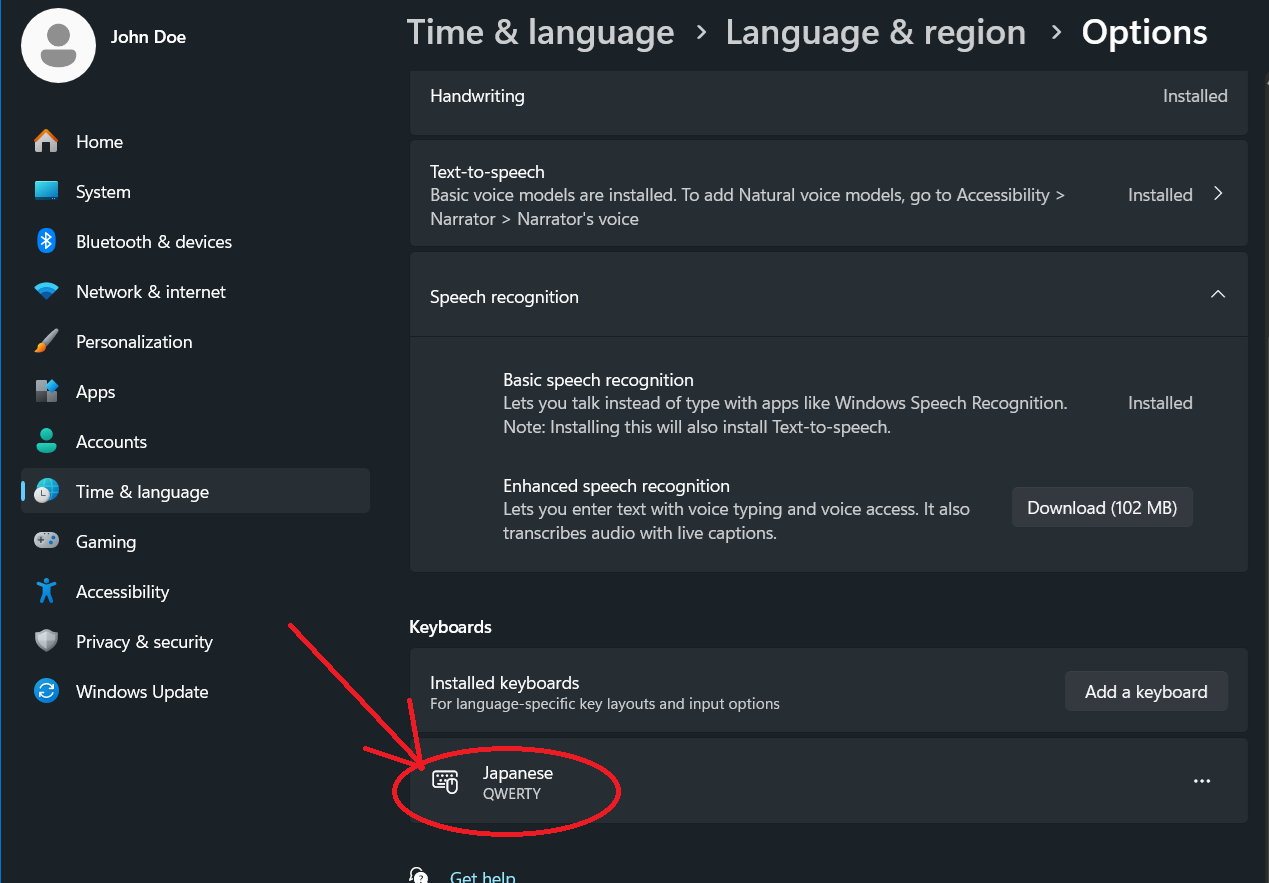
Task: Click the Apps icon in sidebar
Action: click(x=46, y=391)
